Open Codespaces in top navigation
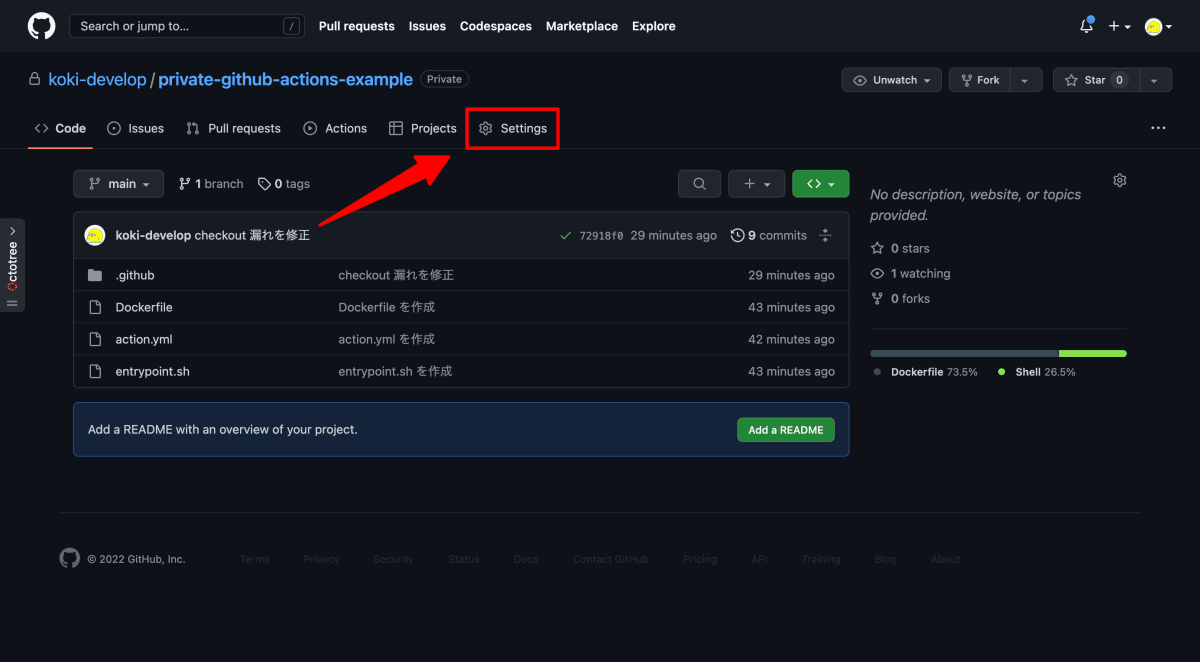Viewport: 1200px width, 662px height. (496, 26)
